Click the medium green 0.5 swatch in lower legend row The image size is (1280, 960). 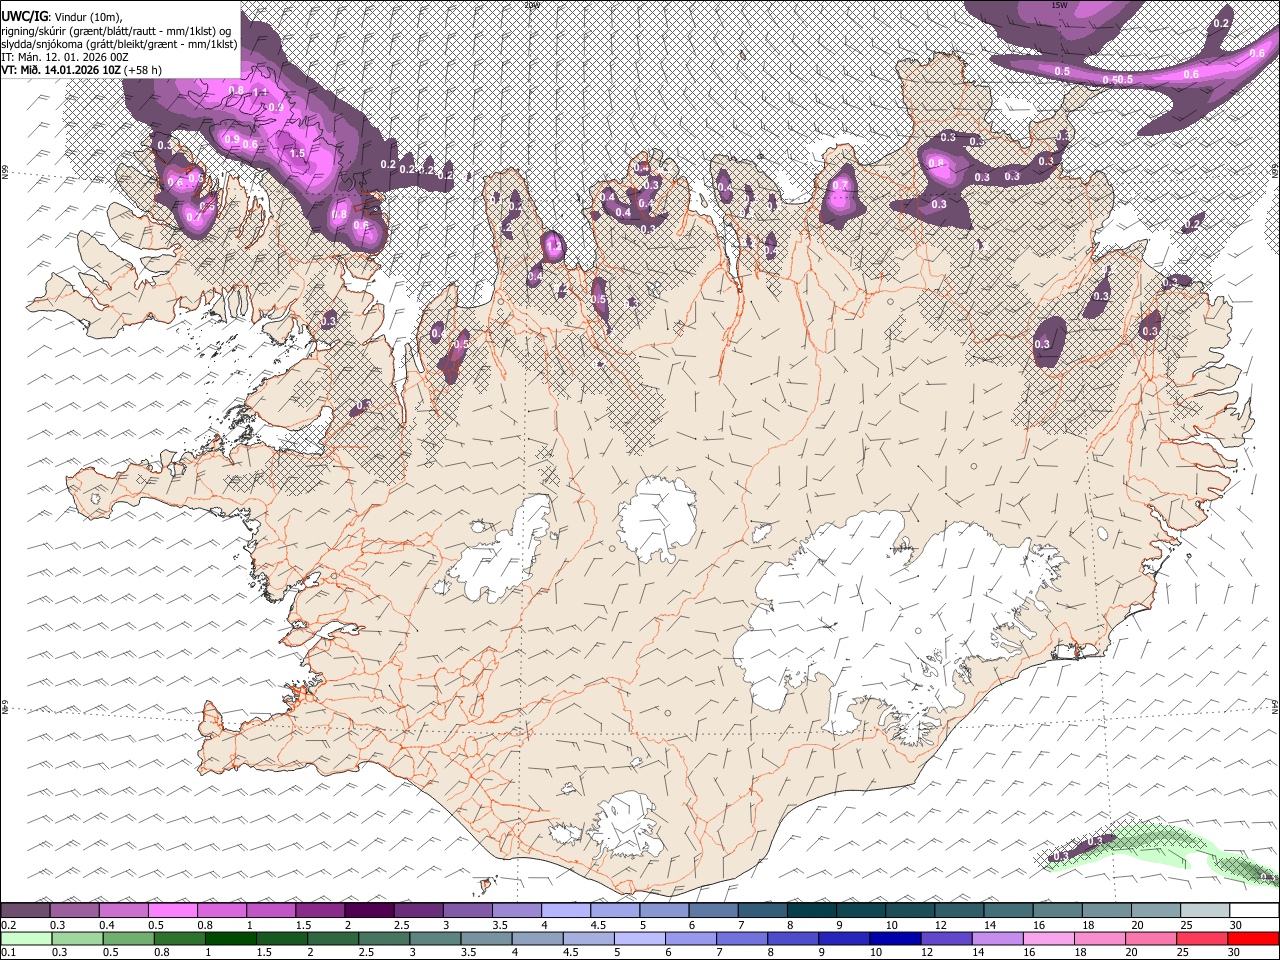pos(128,939)
